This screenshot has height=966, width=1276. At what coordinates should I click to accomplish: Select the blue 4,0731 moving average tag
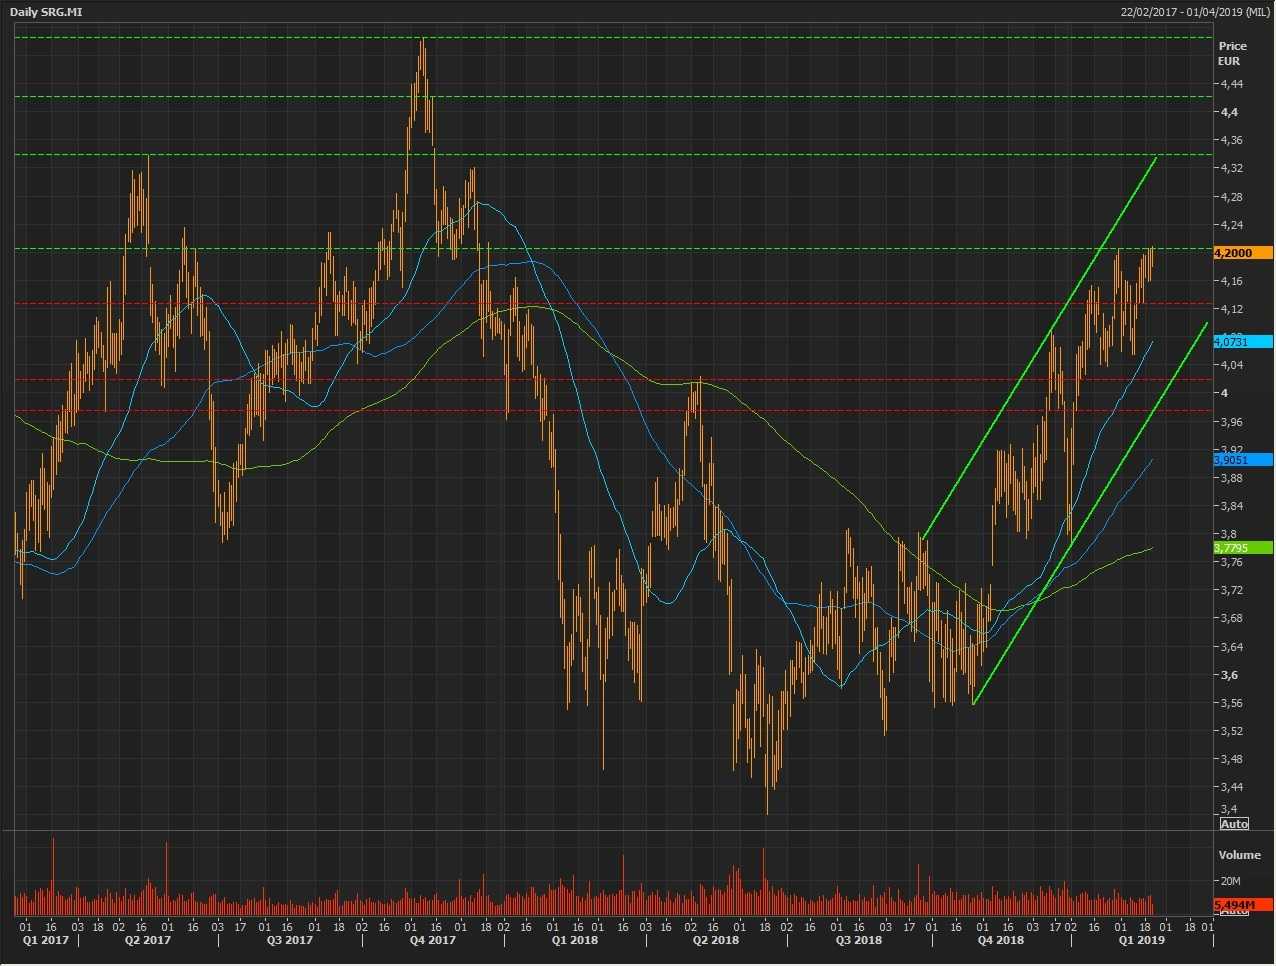(1242, 342)
